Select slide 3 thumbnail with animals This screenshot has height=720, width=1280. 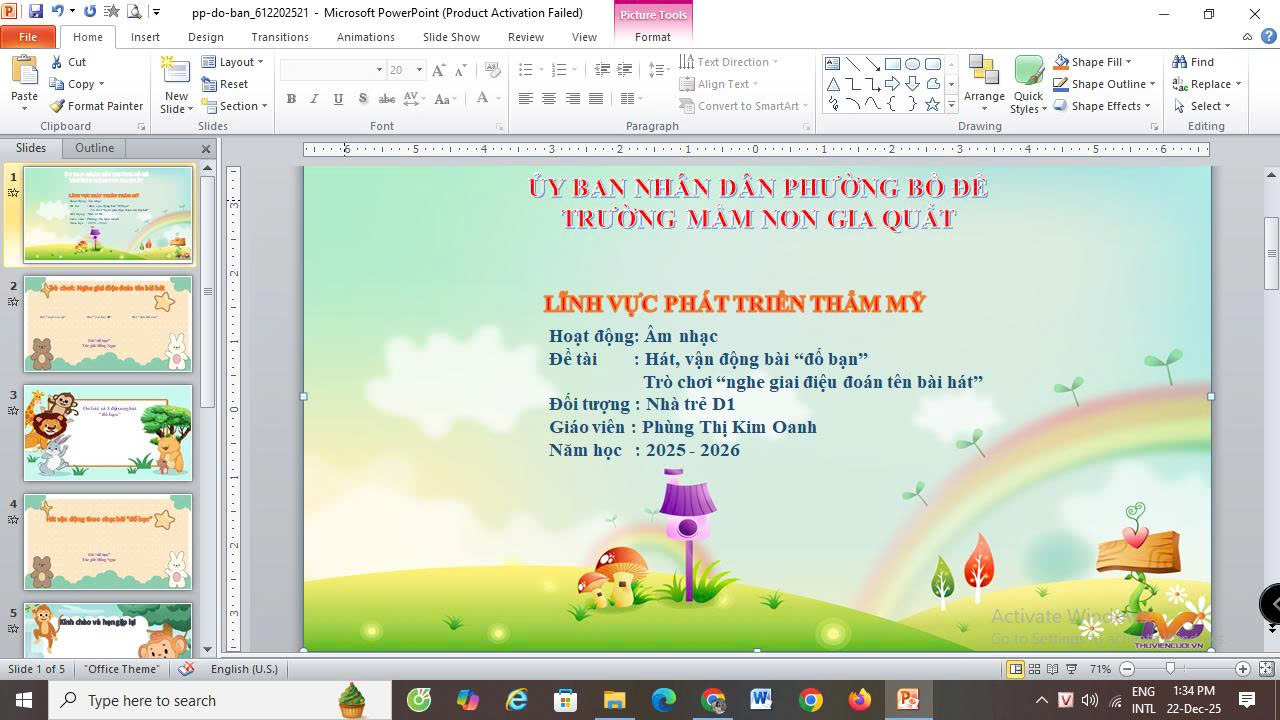108,433
